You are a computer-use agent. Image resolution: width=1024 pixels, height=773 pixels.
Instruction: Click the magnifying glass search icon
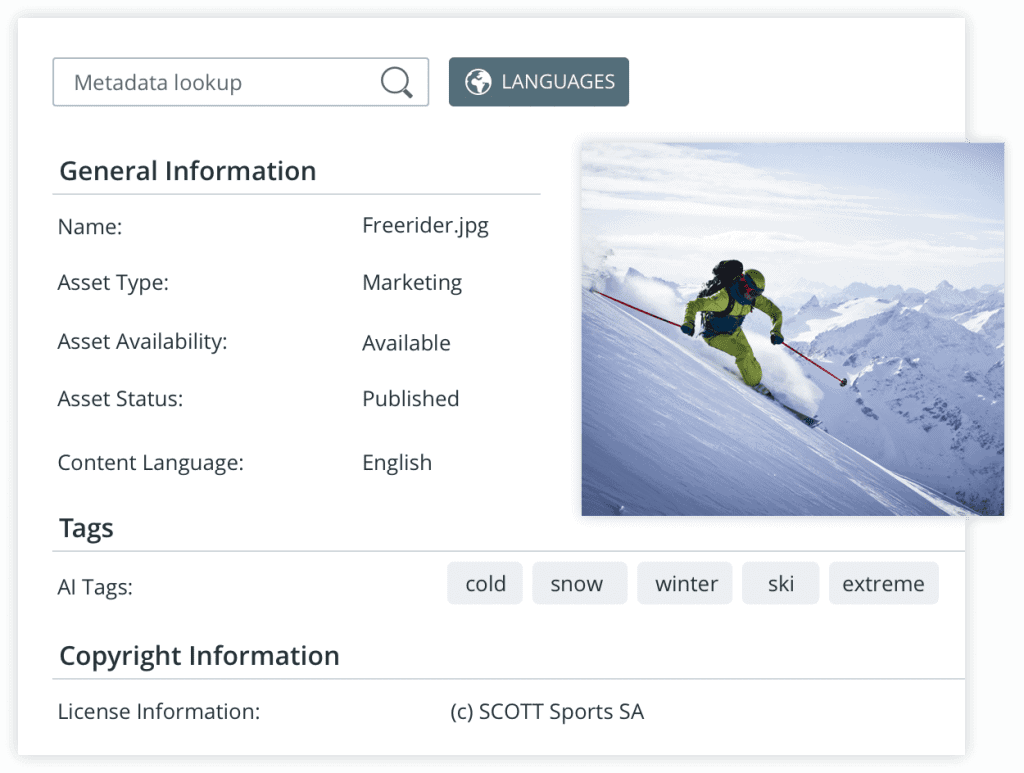click(x=397, y=83)
